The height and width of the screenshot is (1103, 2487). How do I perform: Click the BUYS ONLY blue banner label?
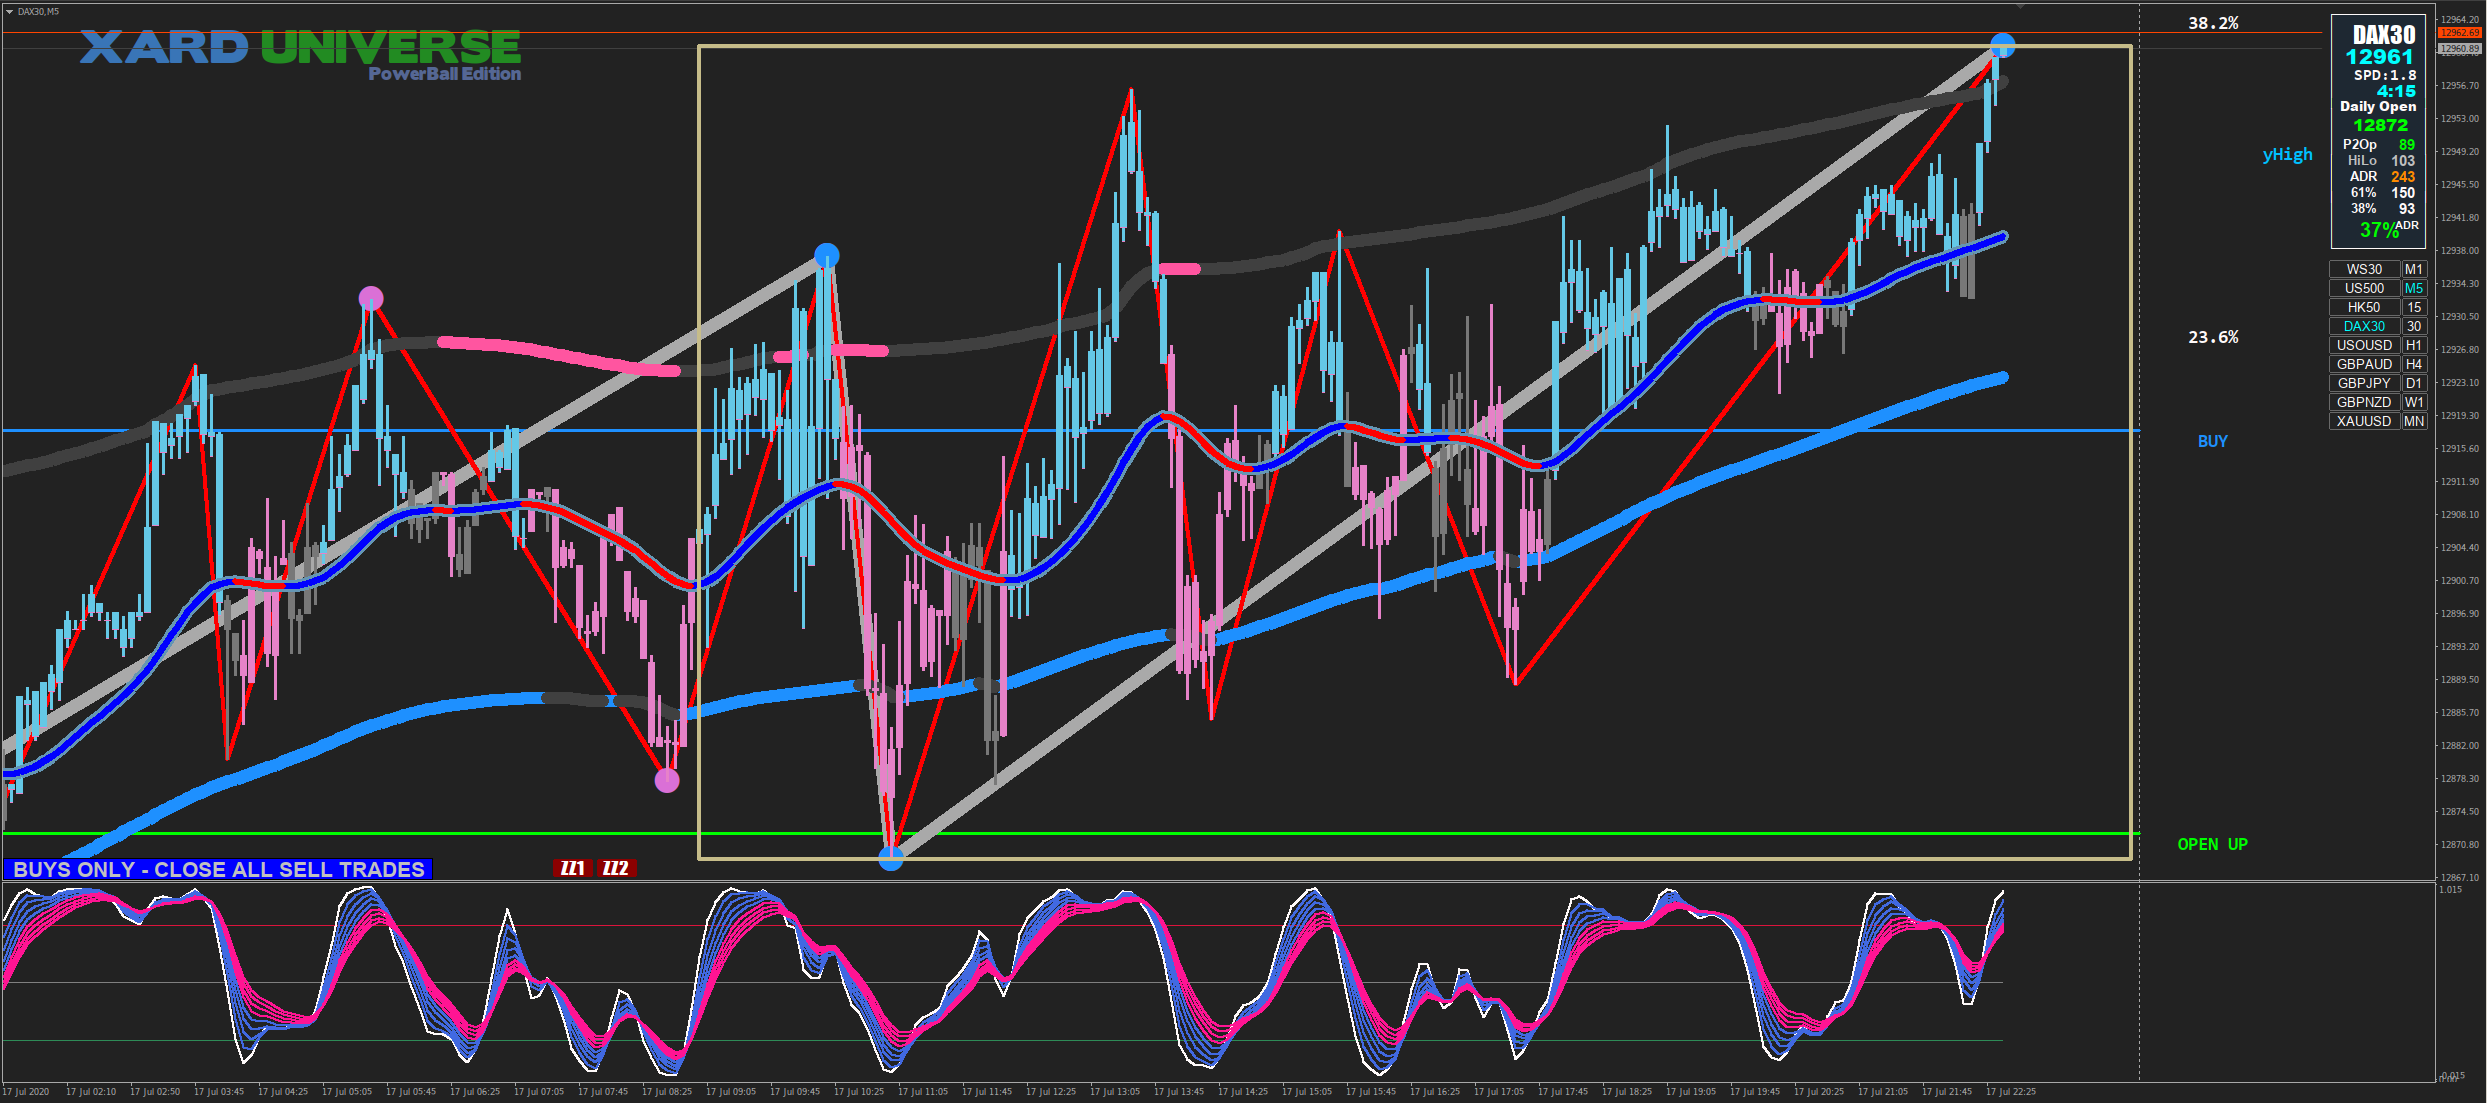(x=218, y=869)
